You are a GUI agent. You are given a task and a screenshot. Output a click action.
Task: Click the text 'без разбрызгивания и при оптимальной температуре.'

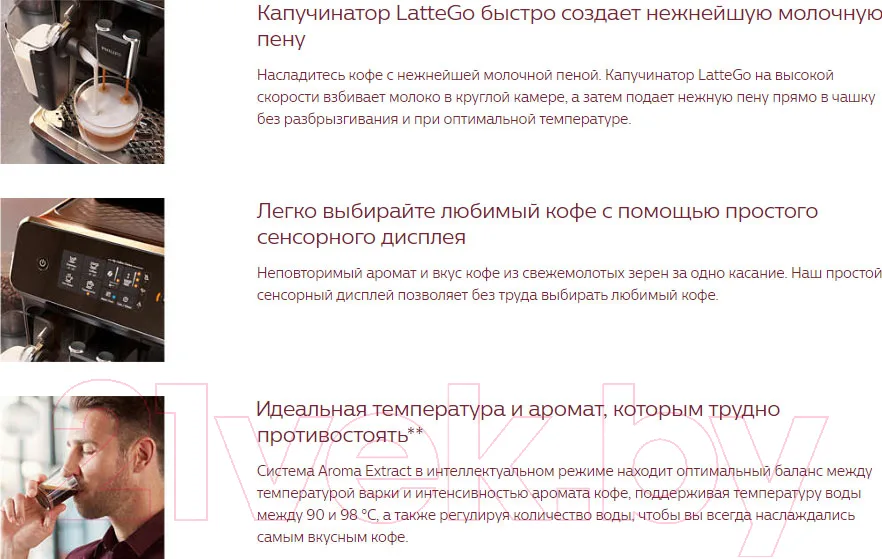pos(444,119)
